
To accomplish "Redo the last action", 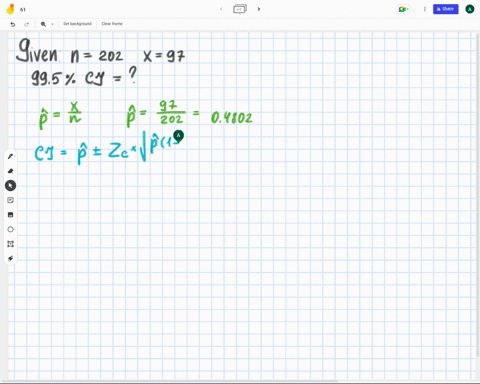I will pyautogui.click(x=26, y=24).
